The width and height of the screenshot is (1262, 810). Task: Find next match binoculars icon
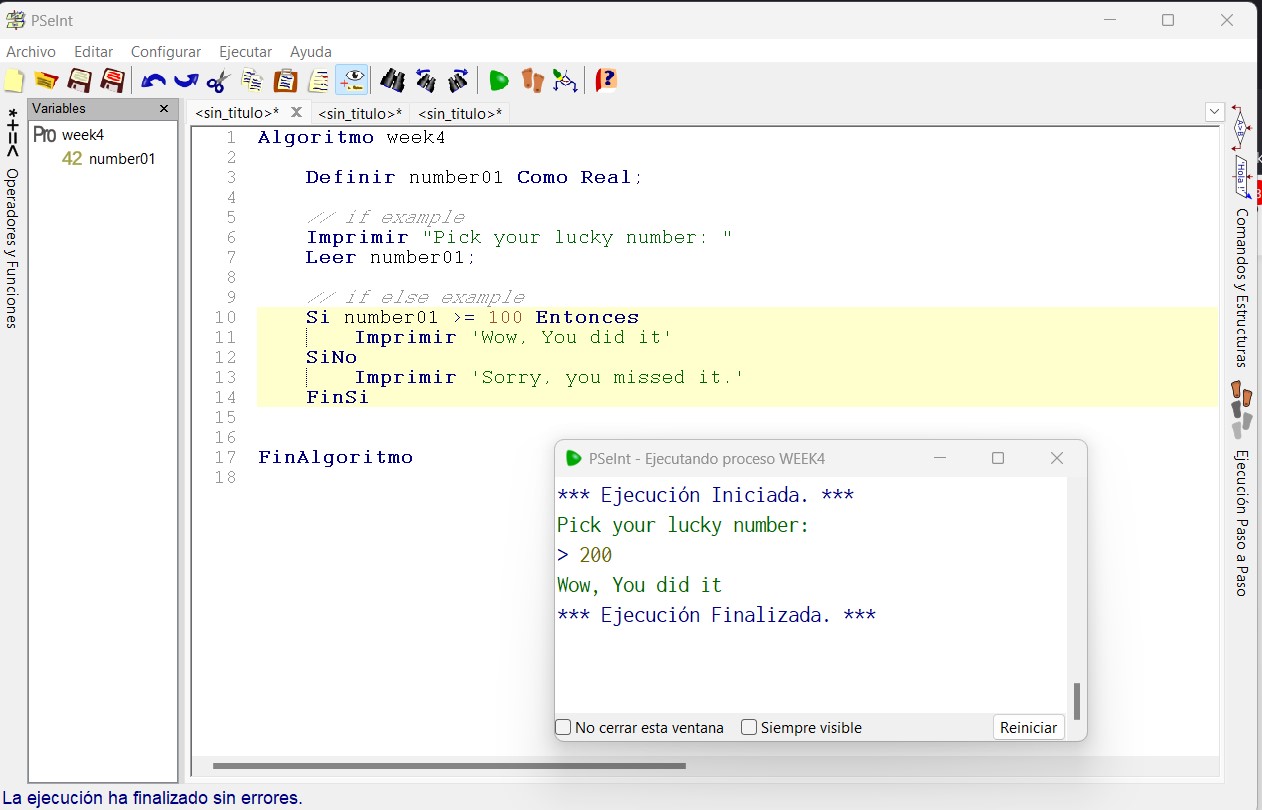pyautogui.click(x=458, y=80)
